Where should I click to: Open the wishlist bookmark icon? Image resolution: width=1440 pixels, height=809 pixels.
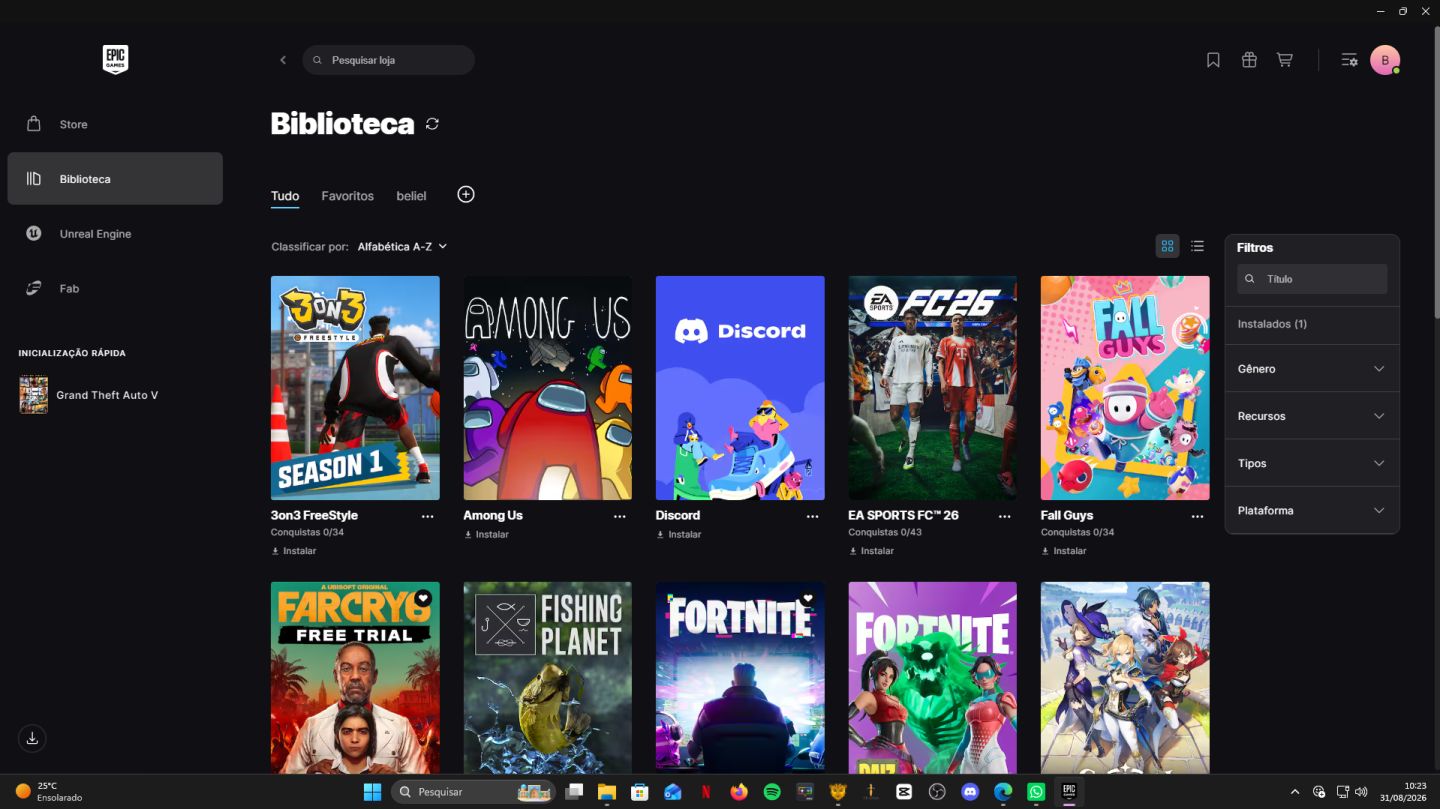[1213, 60]
